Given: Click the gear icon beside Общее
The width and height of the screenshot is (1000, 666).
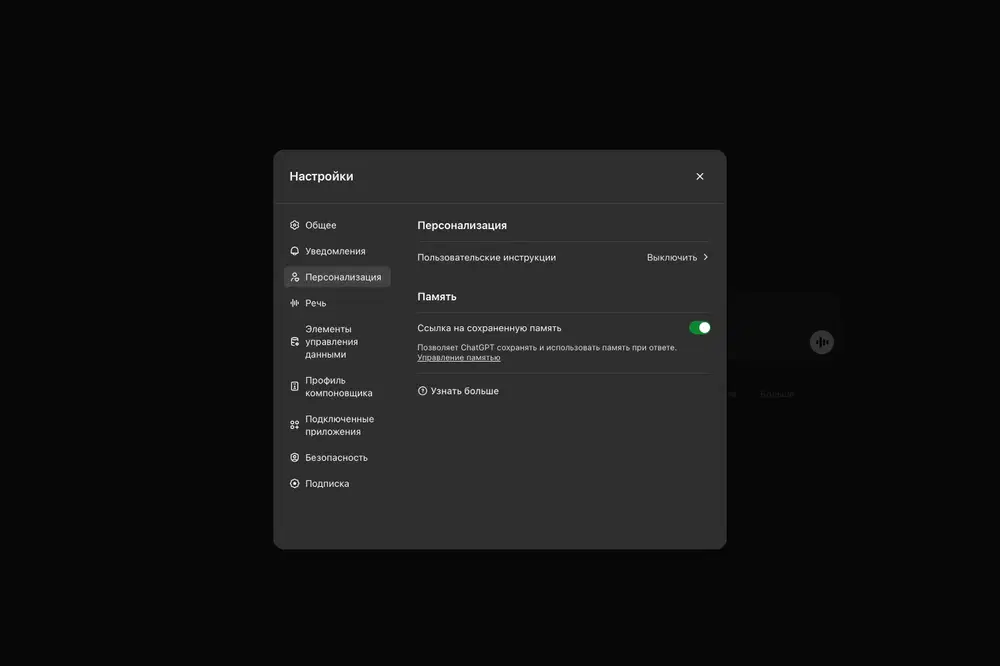Looking at the screenshot, I should 294,225.
